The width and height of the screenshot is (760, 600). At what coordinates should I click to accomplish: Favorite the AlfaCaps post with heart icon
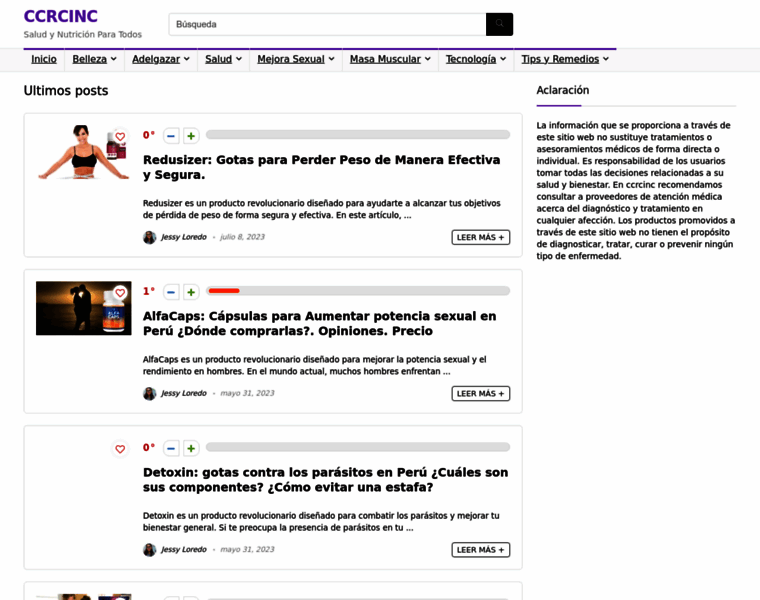[x=120, y=293]
